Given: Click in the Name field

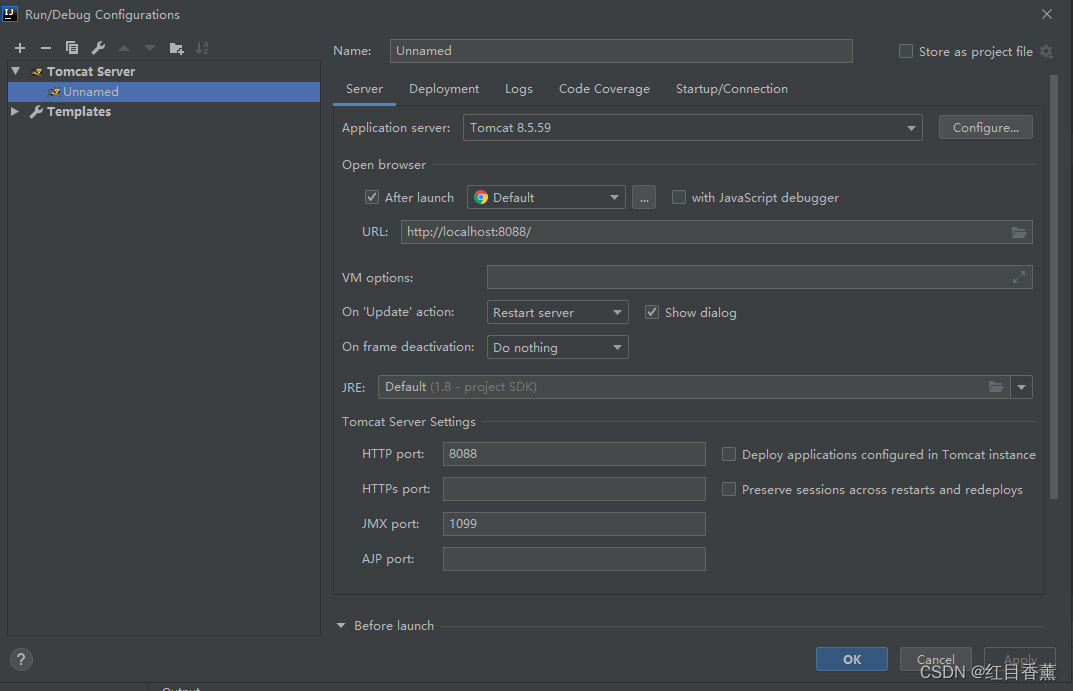Looking at the screenshot, I should (x=621, y=51).
